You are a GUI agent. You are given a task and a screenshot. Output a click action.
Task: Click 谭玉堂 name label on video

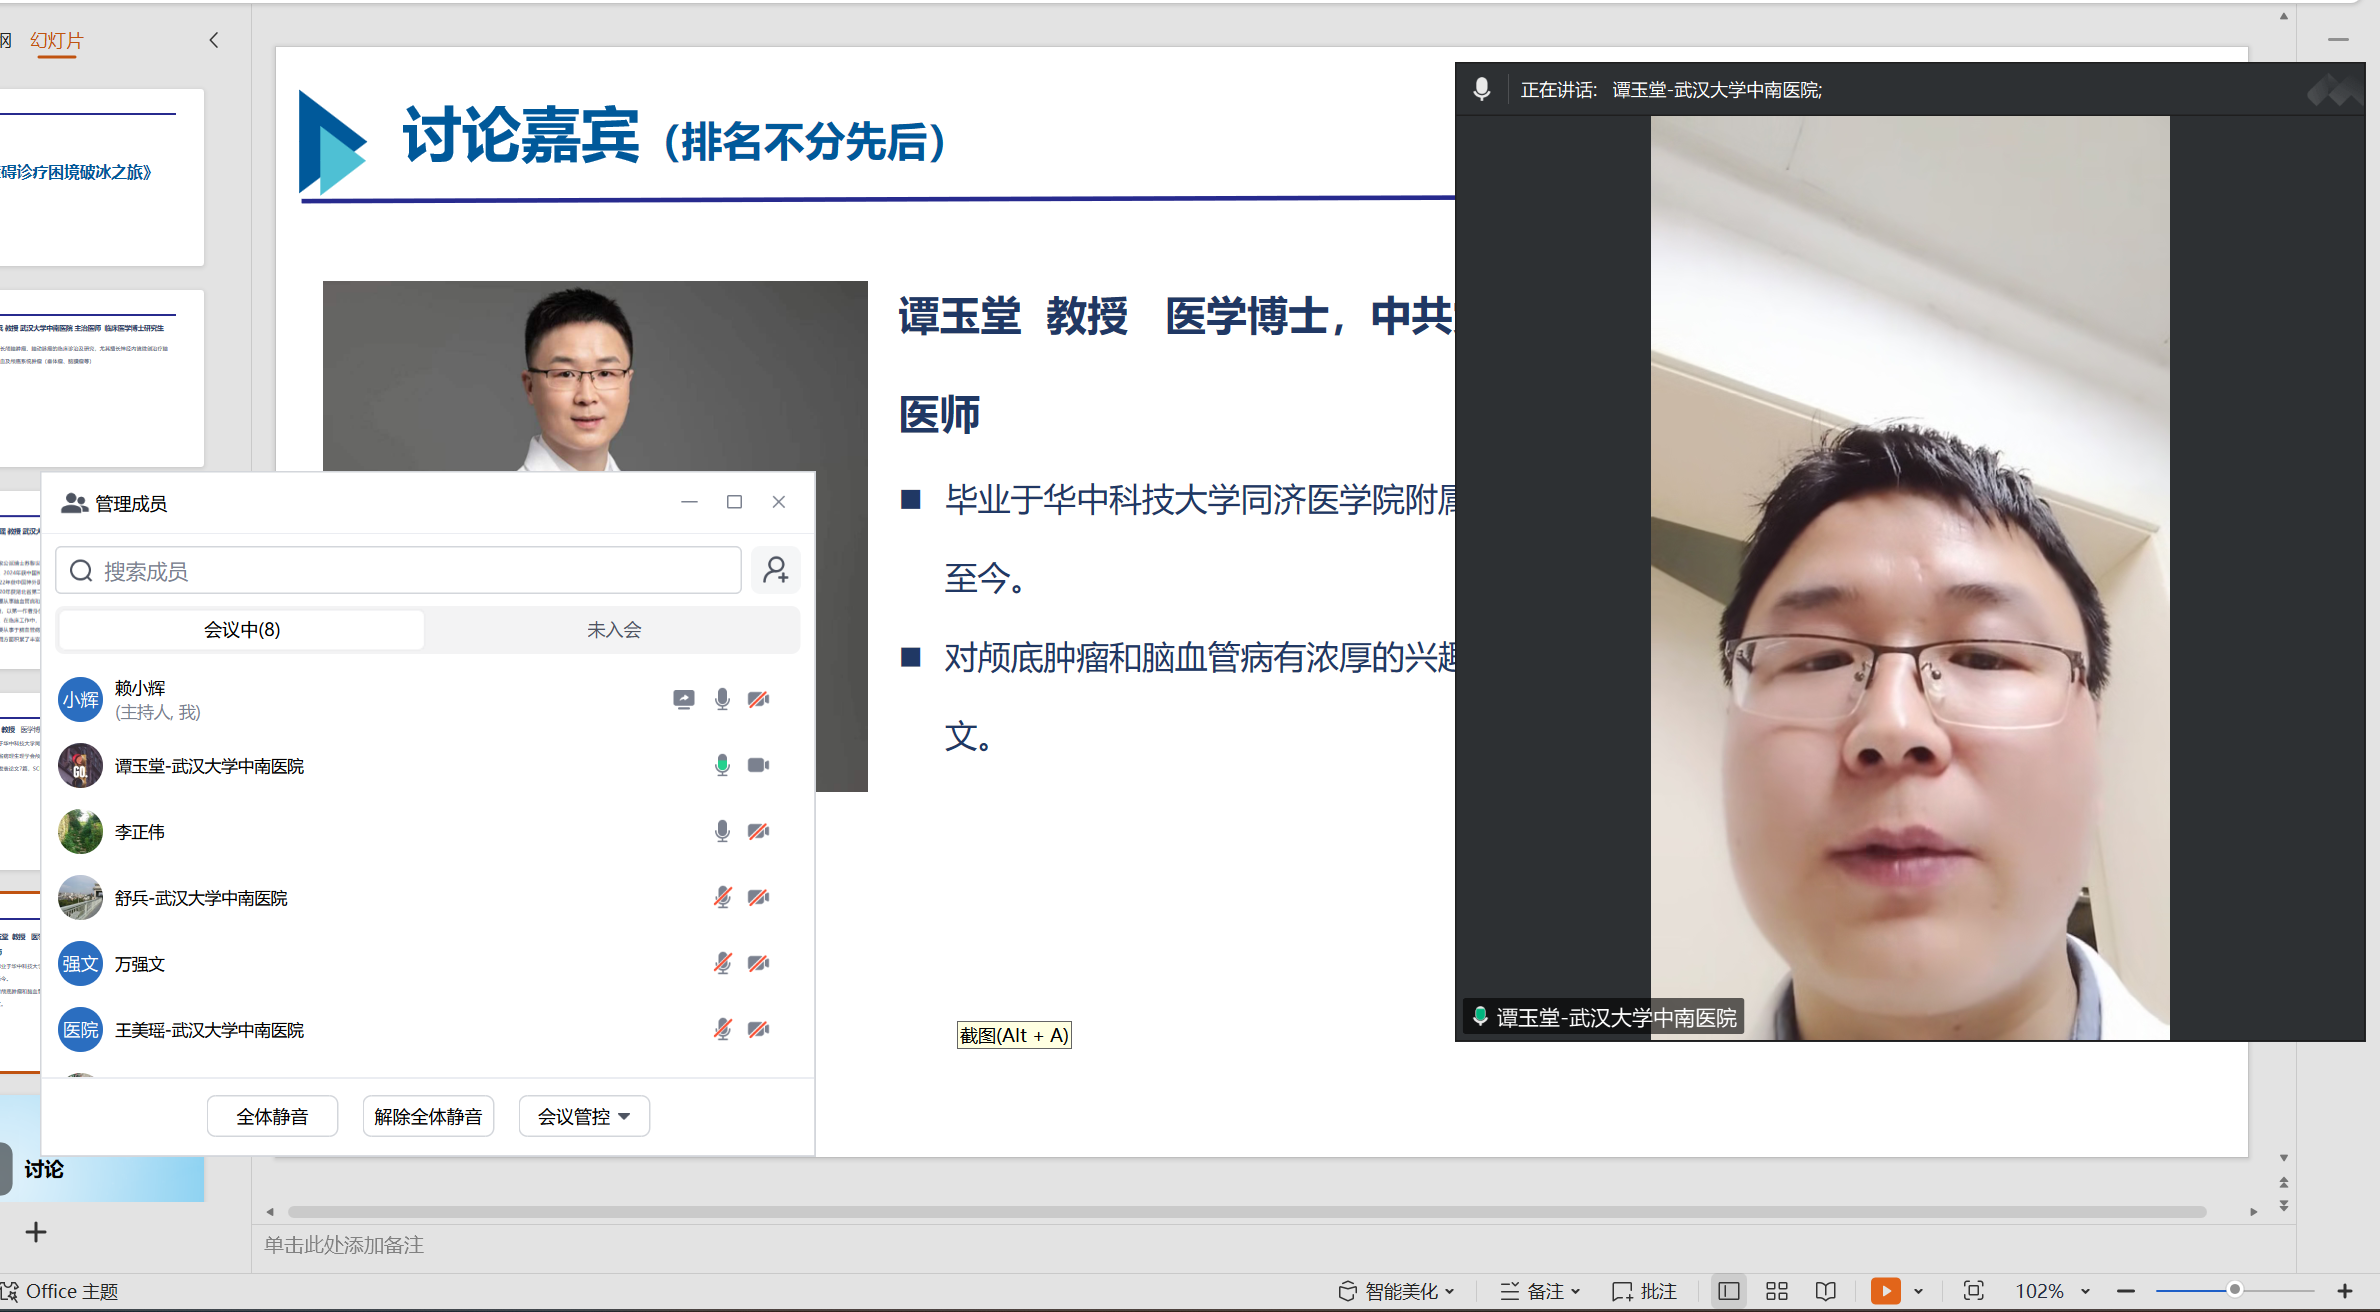(x=1605, y=1017)
